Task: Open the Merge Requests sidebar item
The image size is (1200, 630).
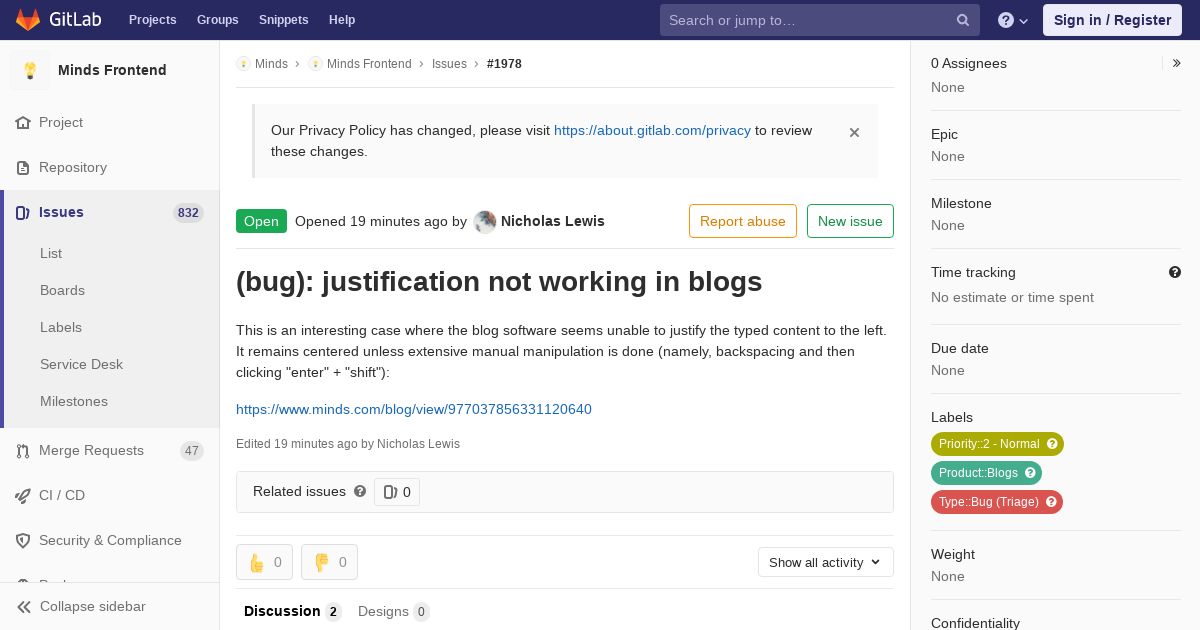Action: point(110,451)
